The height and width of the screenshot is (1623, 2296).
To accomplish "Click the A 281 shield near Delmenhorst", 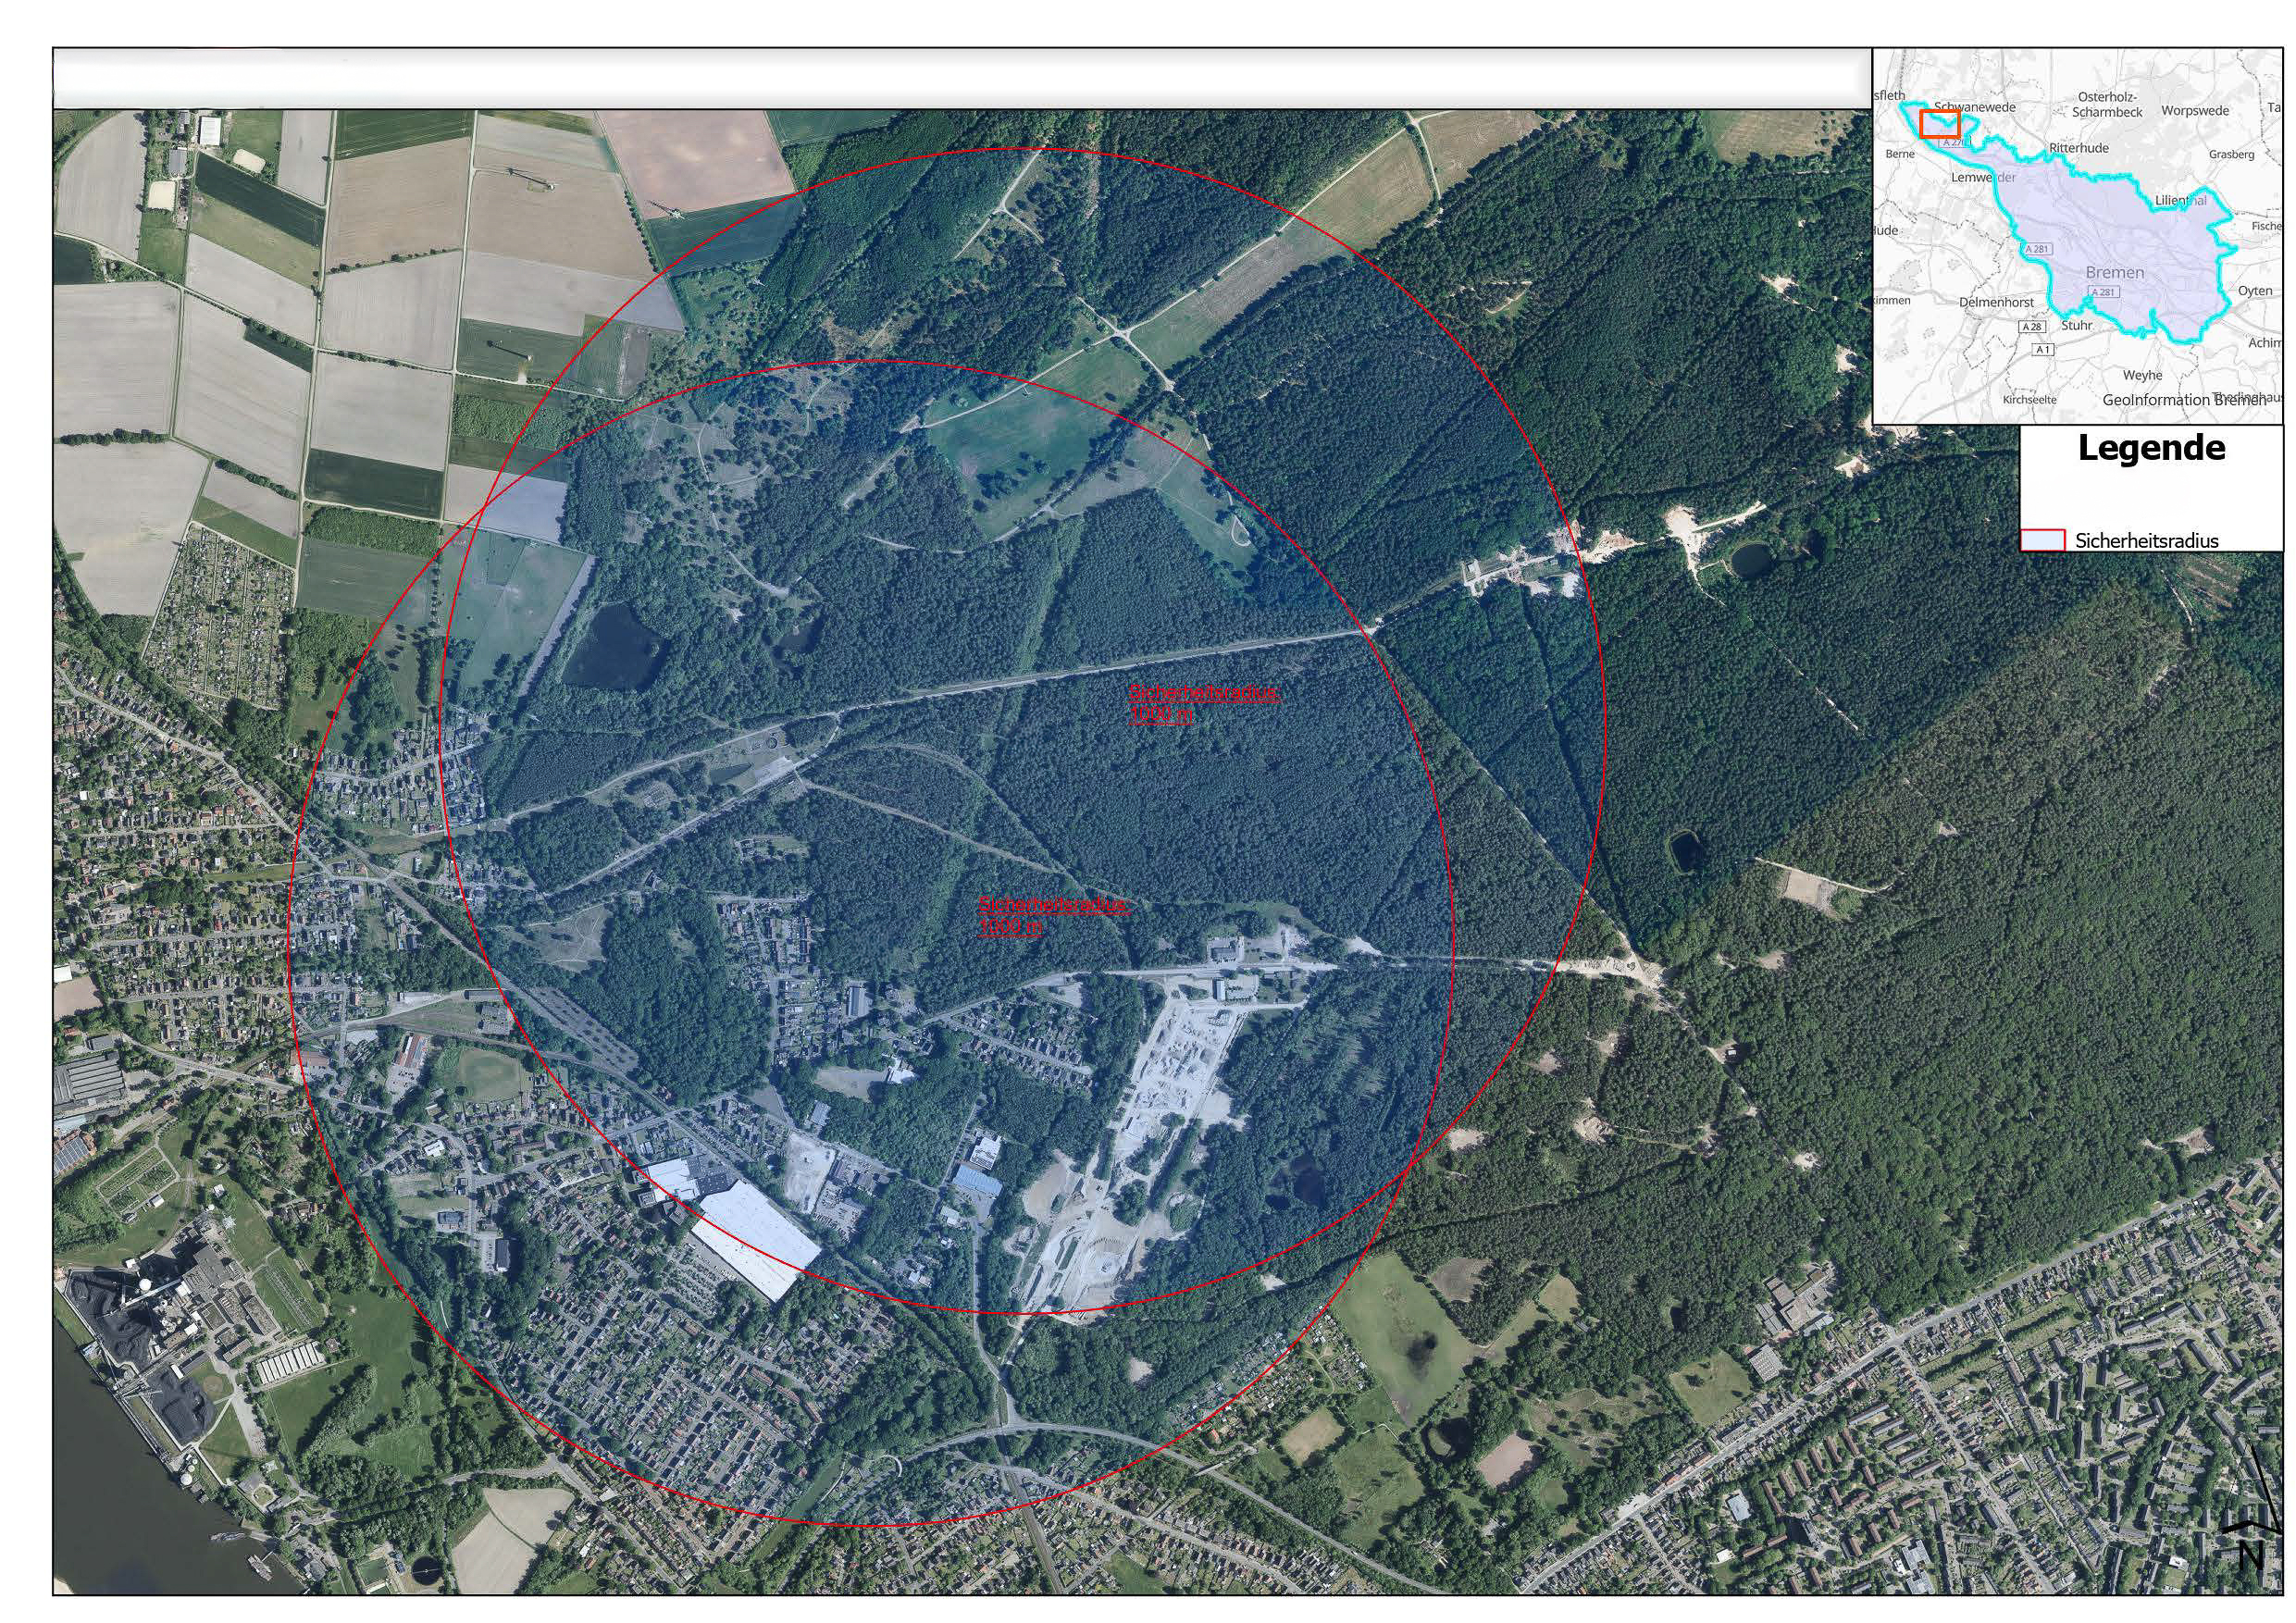I will pos(2036,249).
